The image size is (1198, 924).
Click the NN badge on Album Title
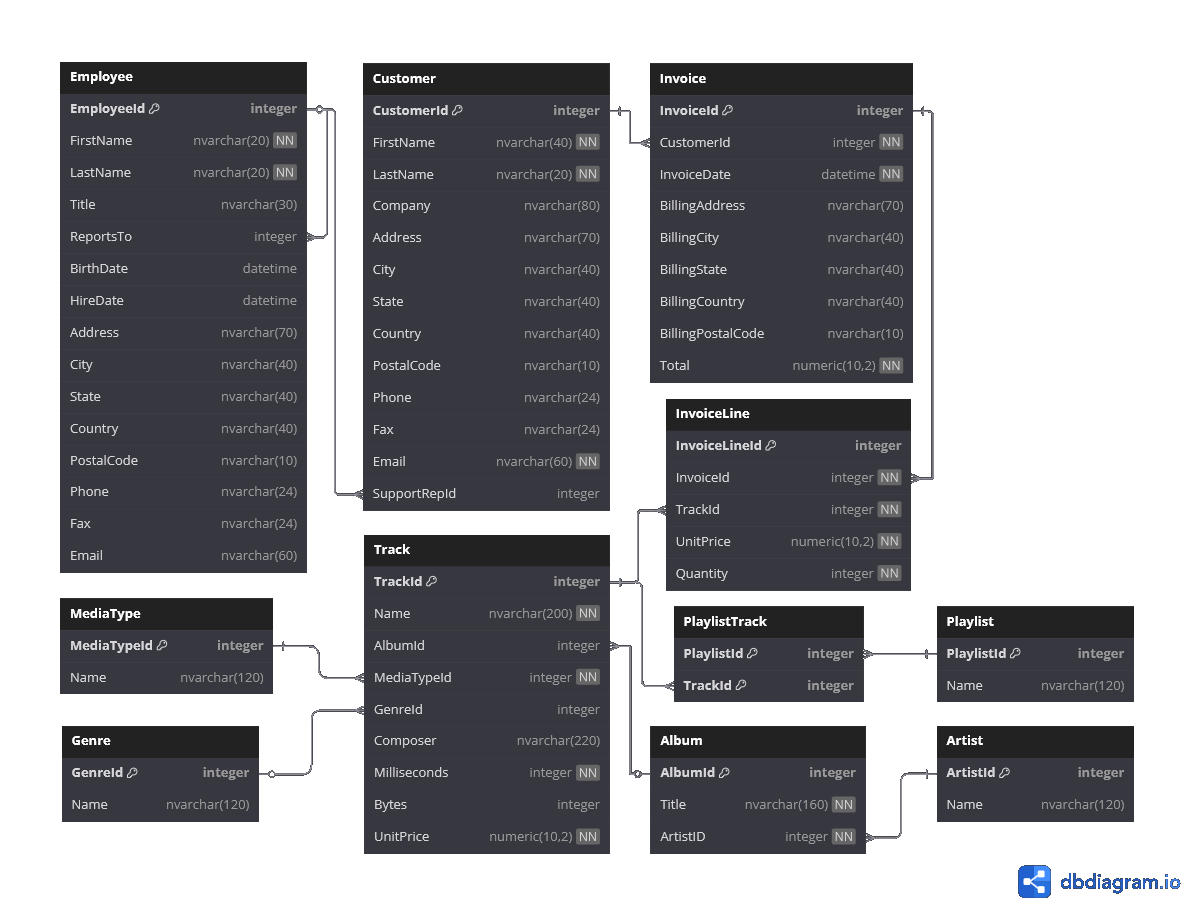click(x=843, y=804)
